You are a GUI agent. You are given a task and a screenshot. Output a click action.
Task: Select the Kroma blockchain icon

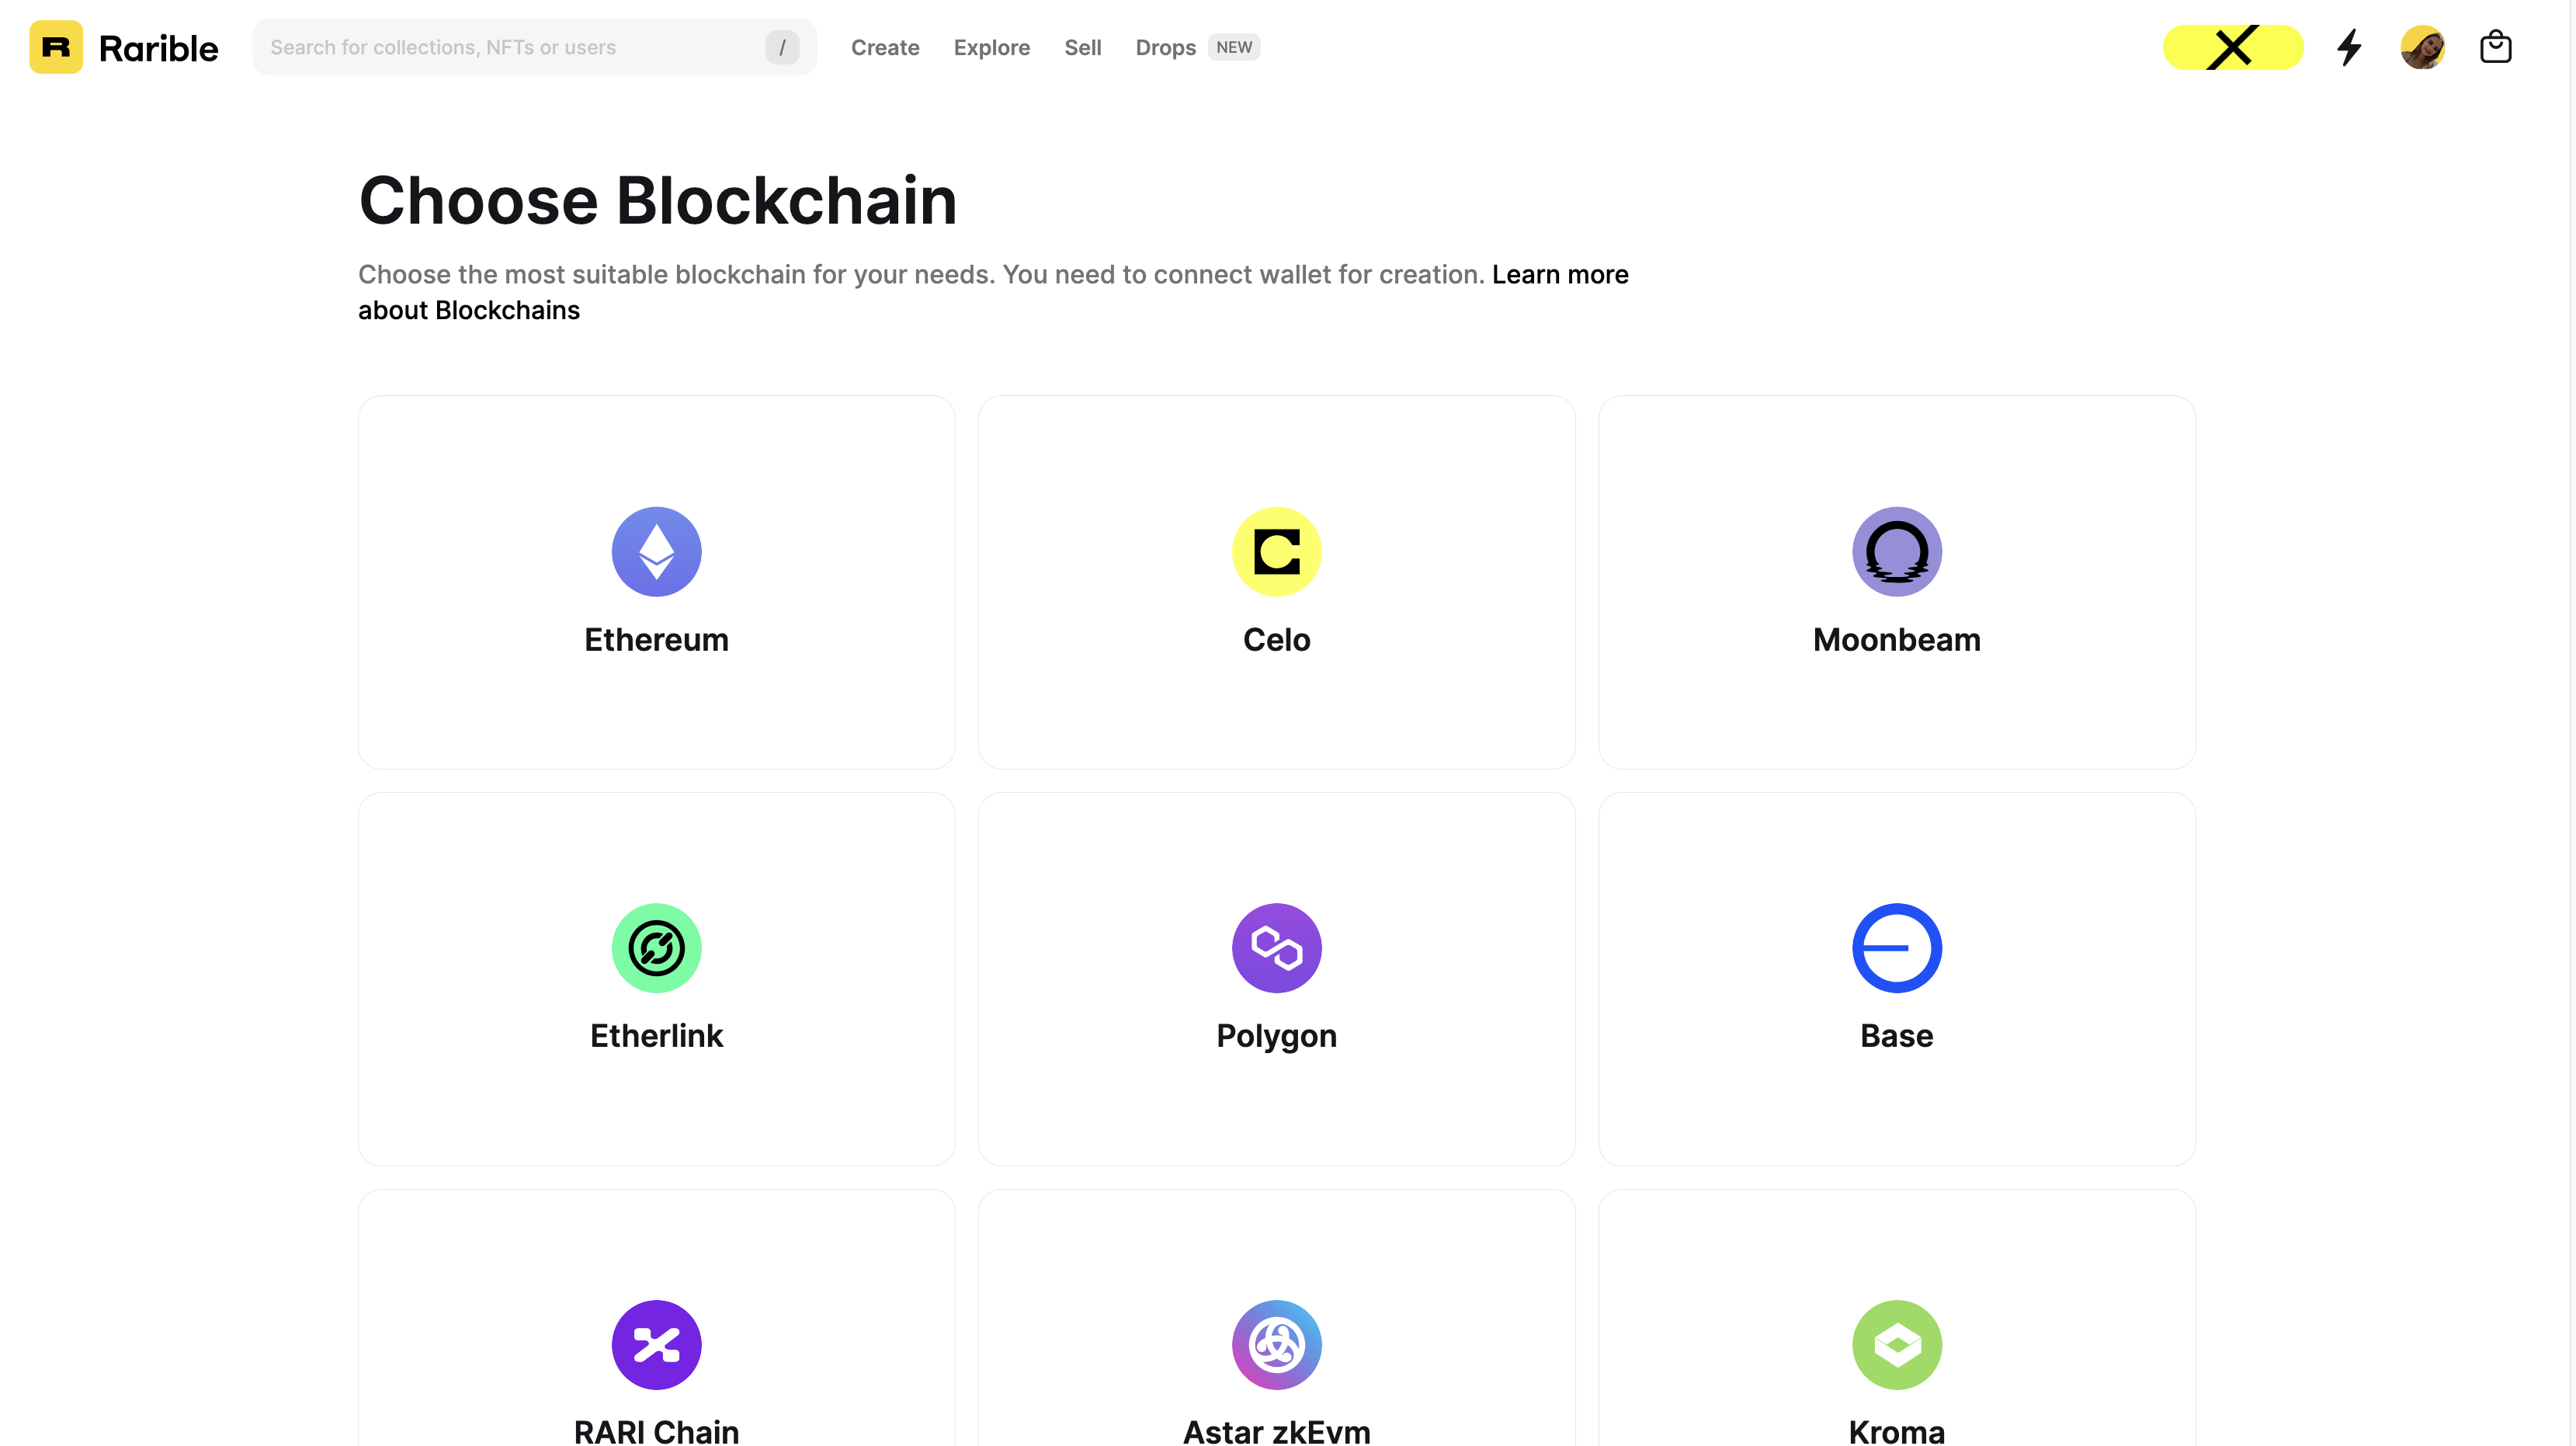point(1896,1343)
